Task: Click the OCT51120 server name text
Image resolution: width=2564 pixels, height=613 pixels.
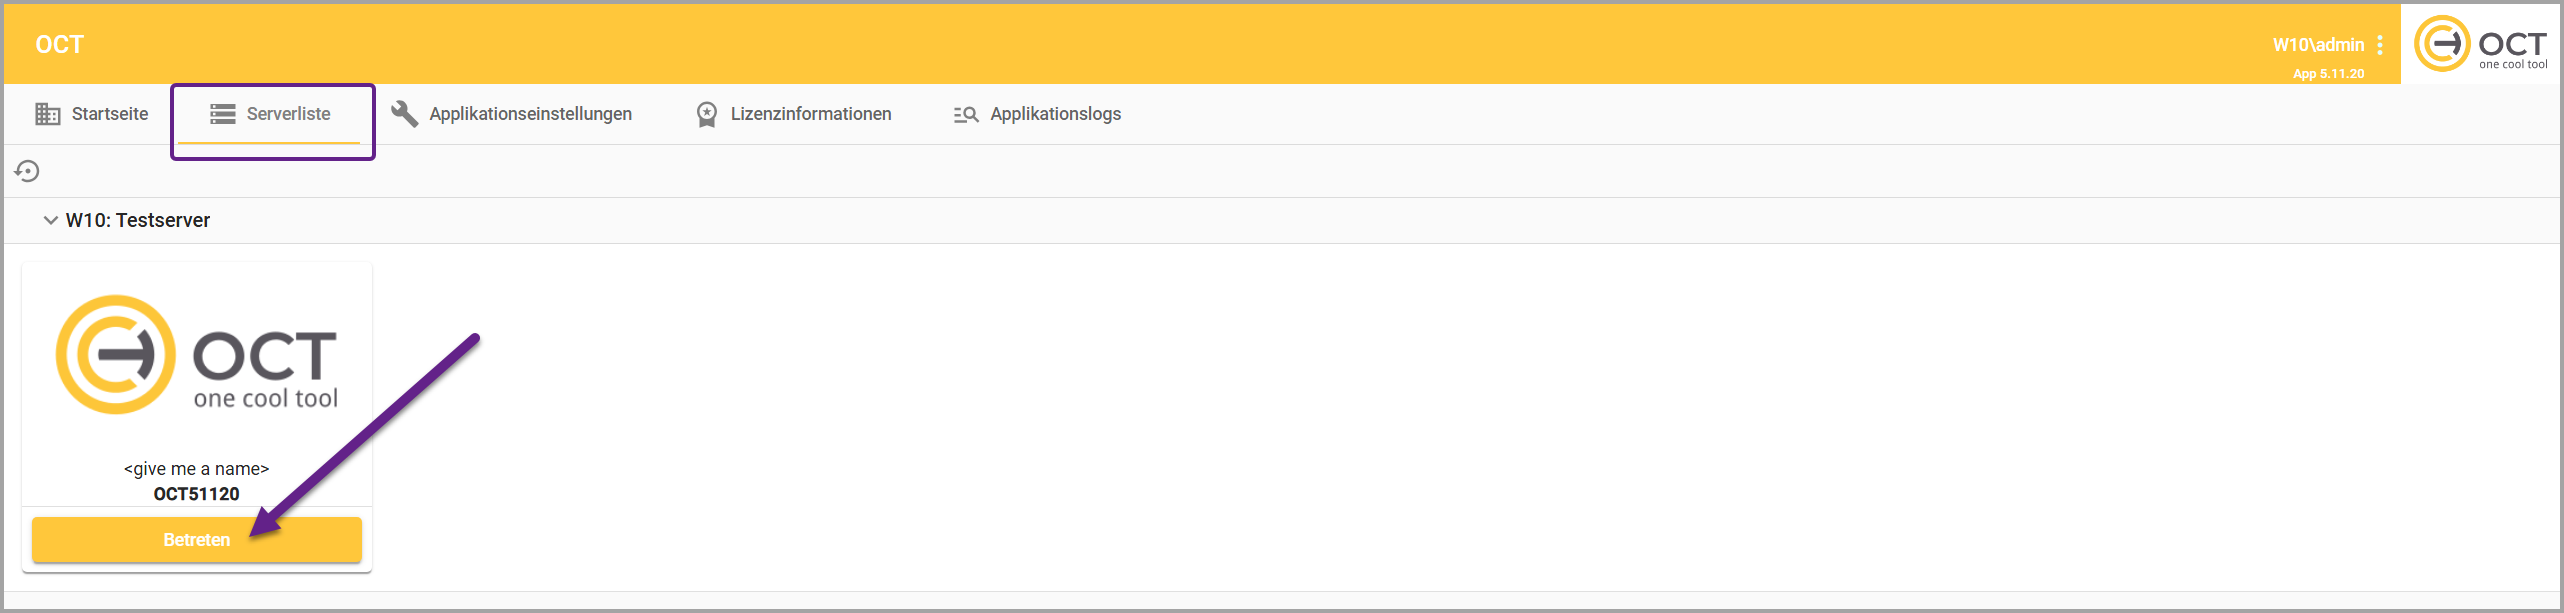Action: (x=196, y=494)
